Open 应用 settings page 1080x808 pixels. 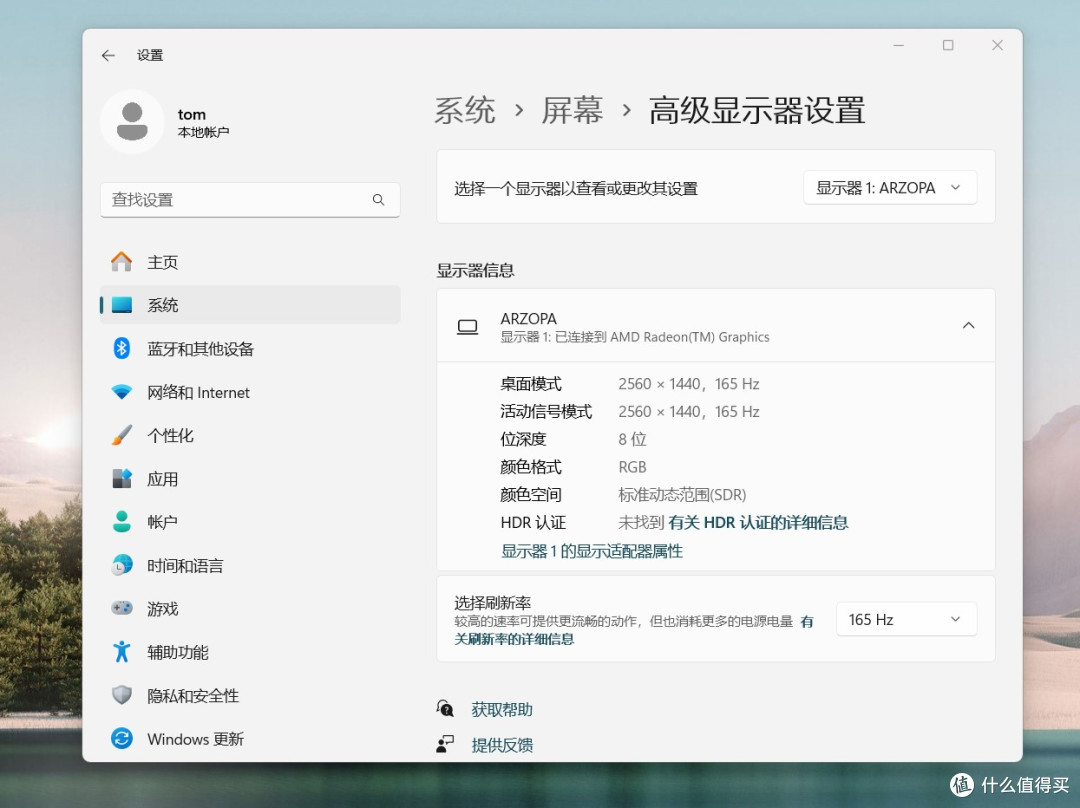click(x=250, y=479)
